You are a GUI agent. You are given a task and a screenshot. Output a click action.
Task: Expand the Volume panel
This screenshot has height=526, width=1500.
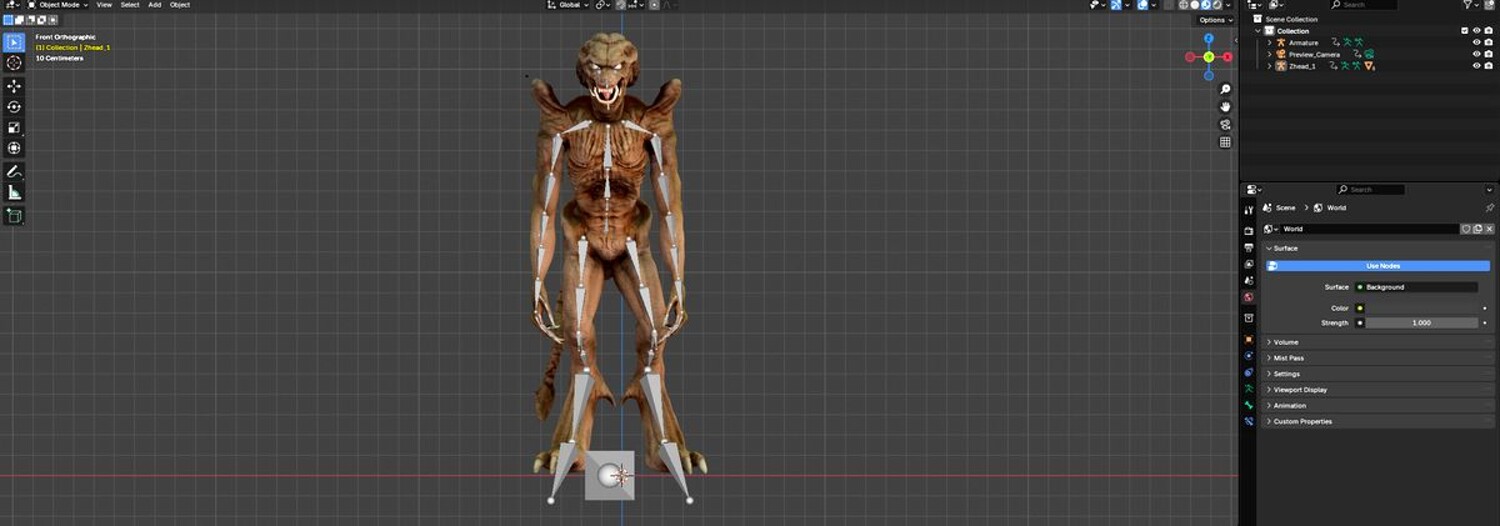pos(1378,342)
